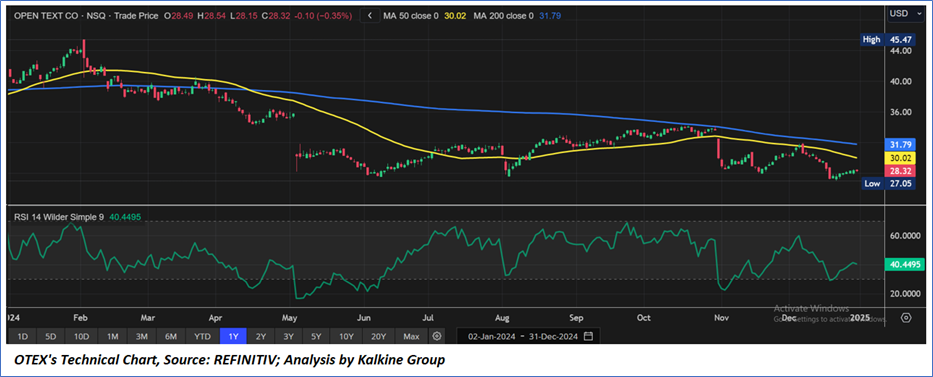Select the YTD time range

pos(202,337)
